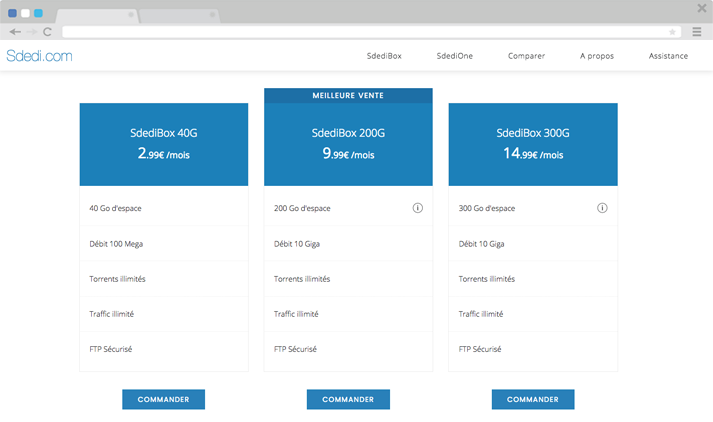
Task: Click the Sdedi.com logo
Action: (x=40, y=56)
